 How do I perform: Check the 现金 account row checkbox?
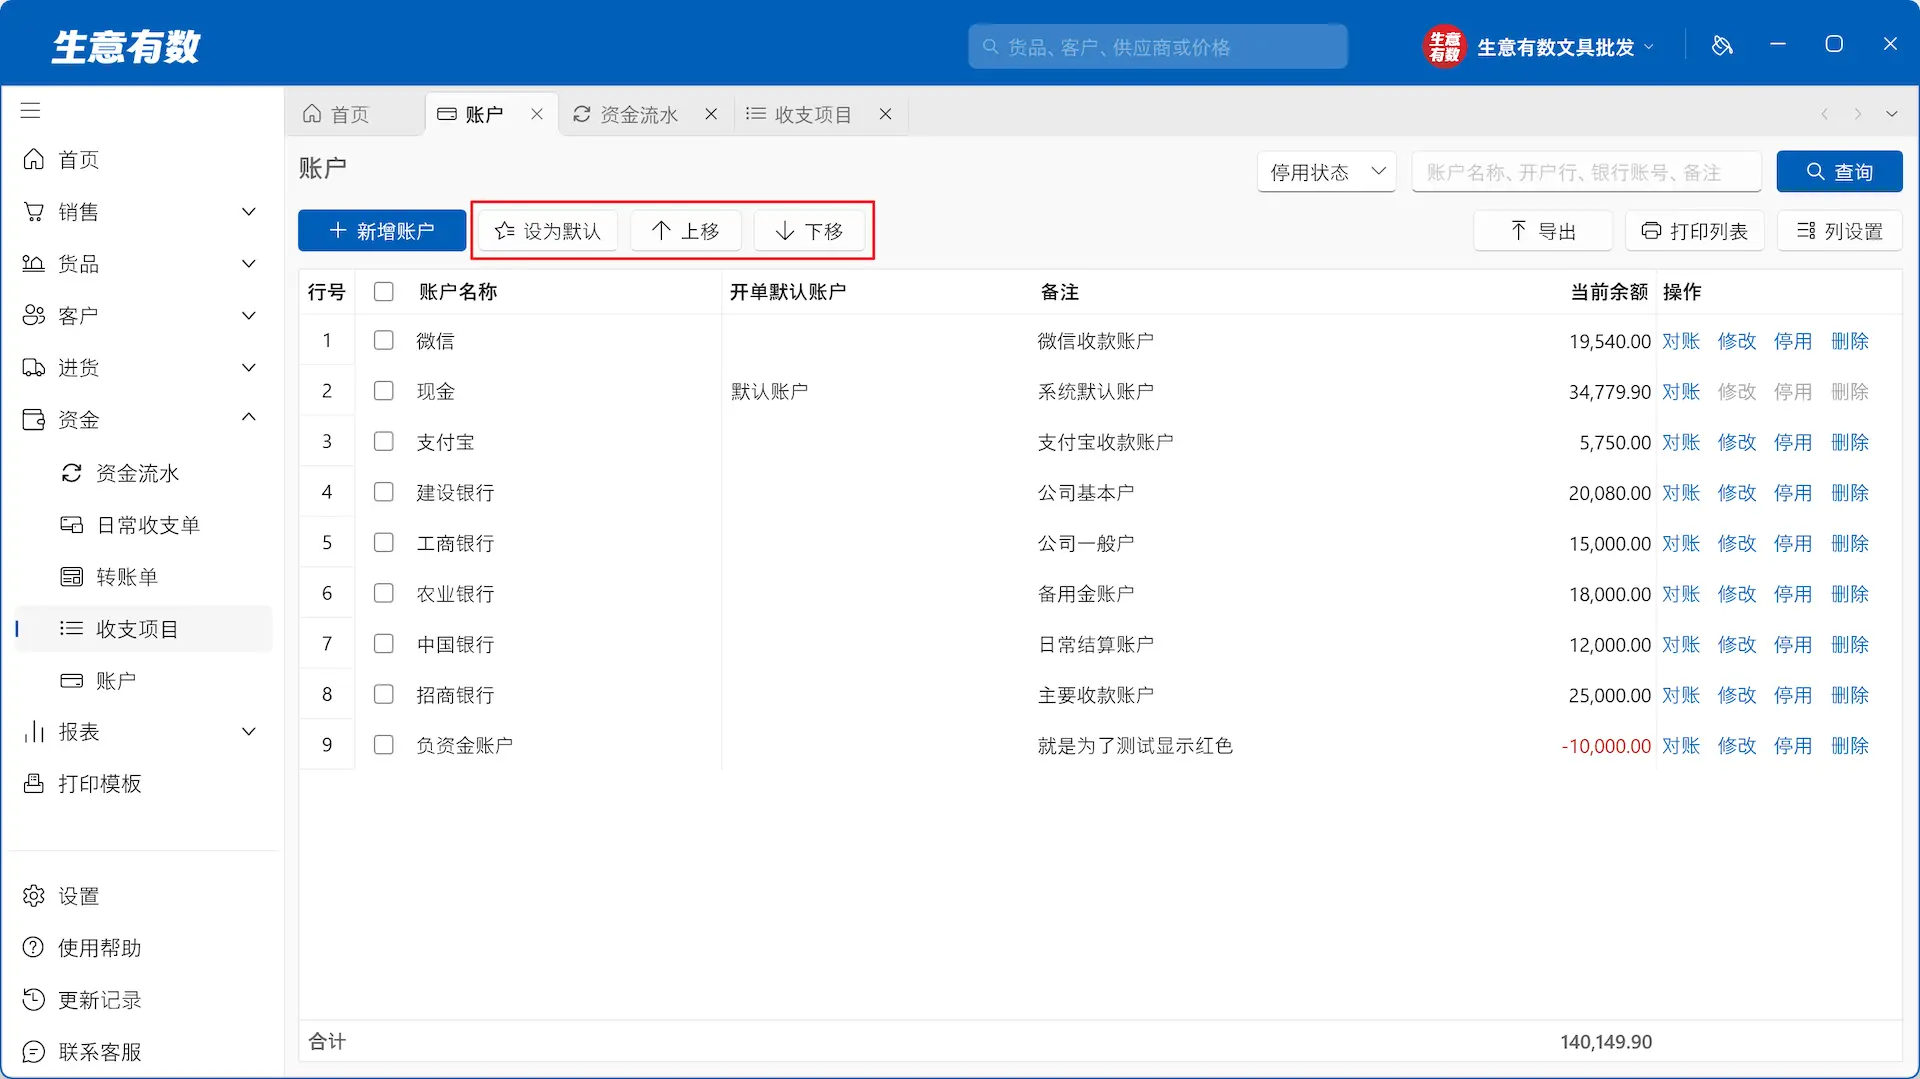(x=384, y=391)
